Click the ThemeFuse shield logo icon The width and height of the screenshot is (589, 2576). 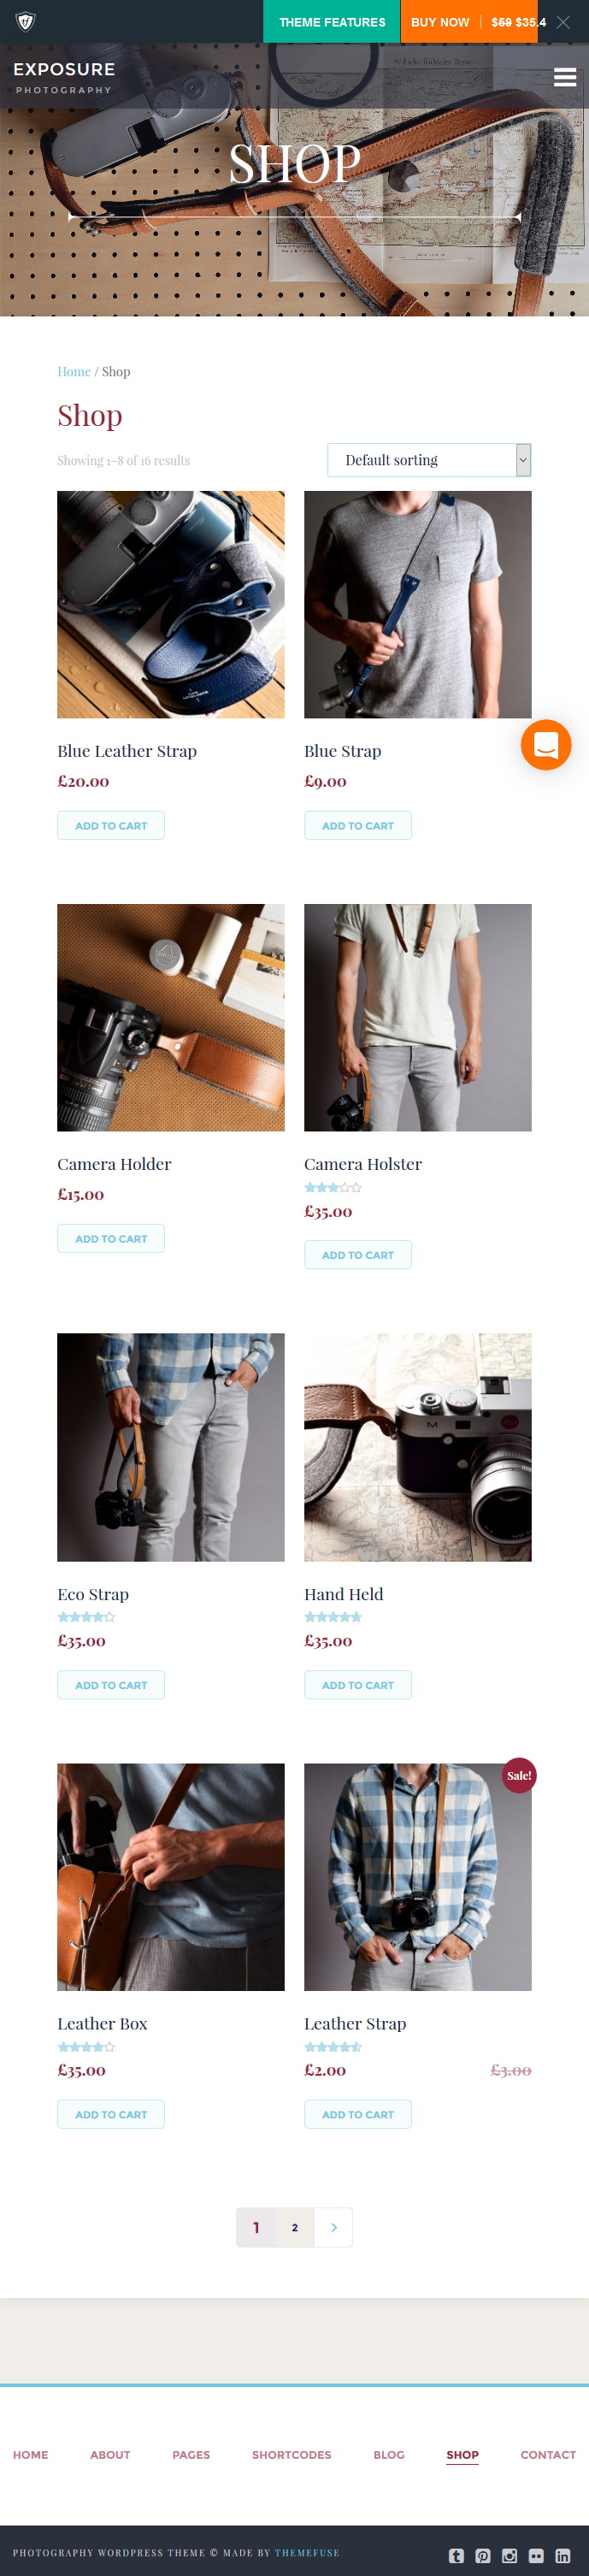pos(25,21)
